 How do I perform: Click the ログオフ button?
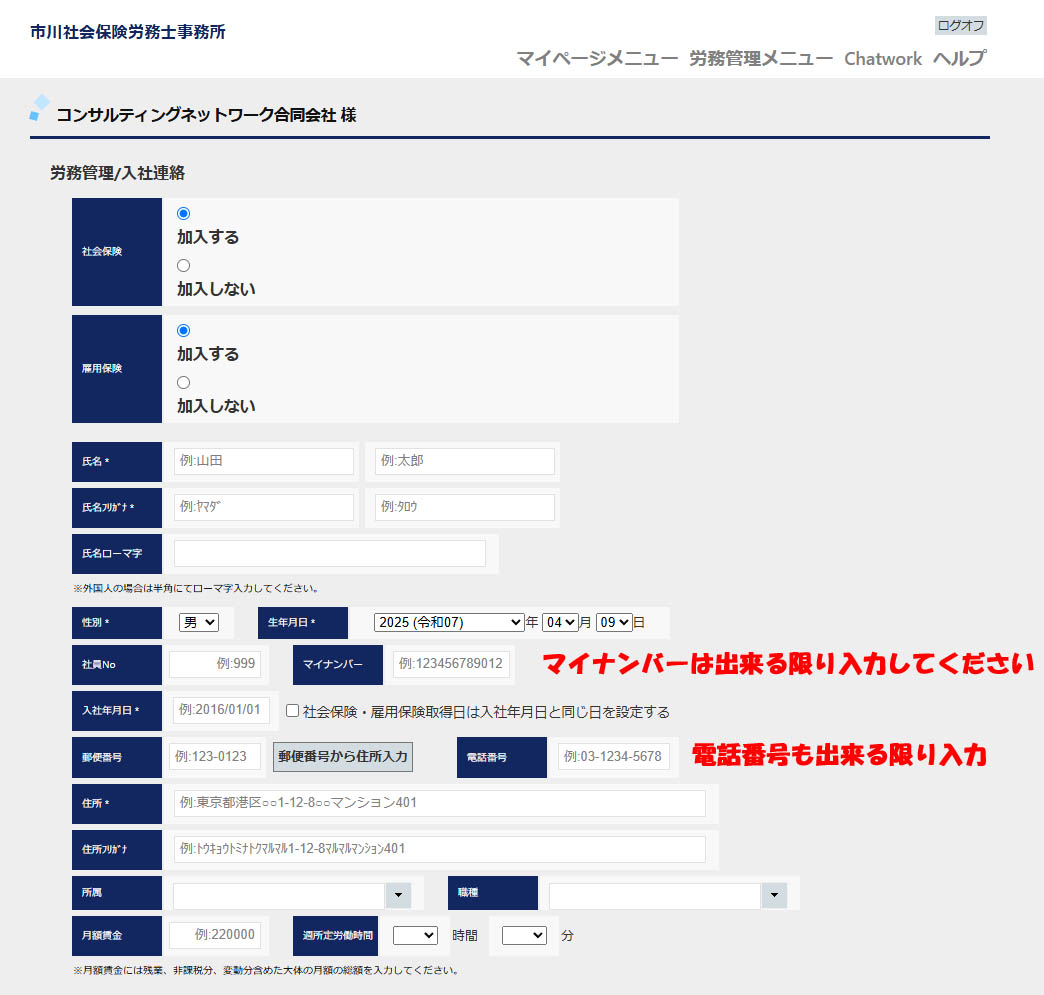[961, 26]
